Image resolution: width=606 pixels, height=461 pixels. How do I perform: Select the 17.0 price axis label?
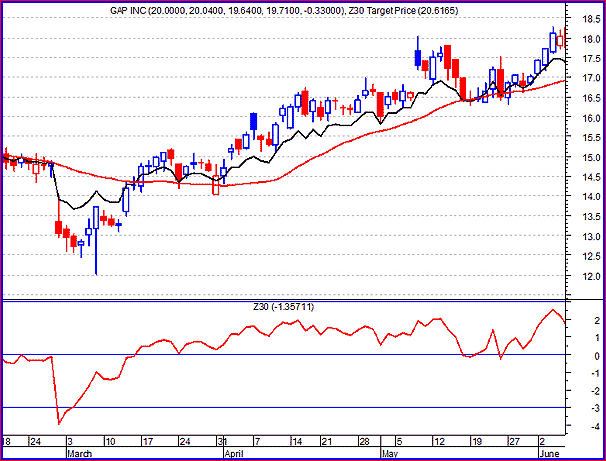point(589,78)
